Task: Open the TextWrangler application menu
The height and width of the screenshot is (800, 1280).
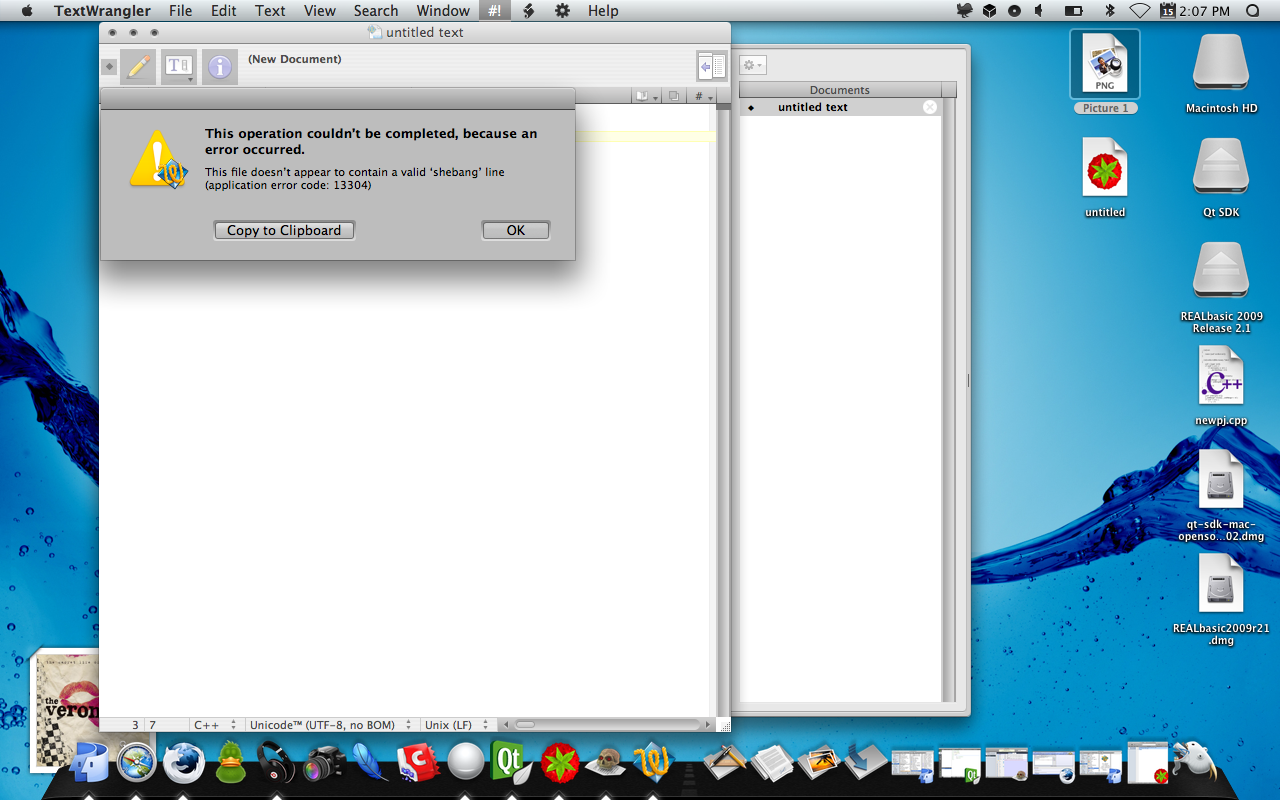Action: click(102, 11)
